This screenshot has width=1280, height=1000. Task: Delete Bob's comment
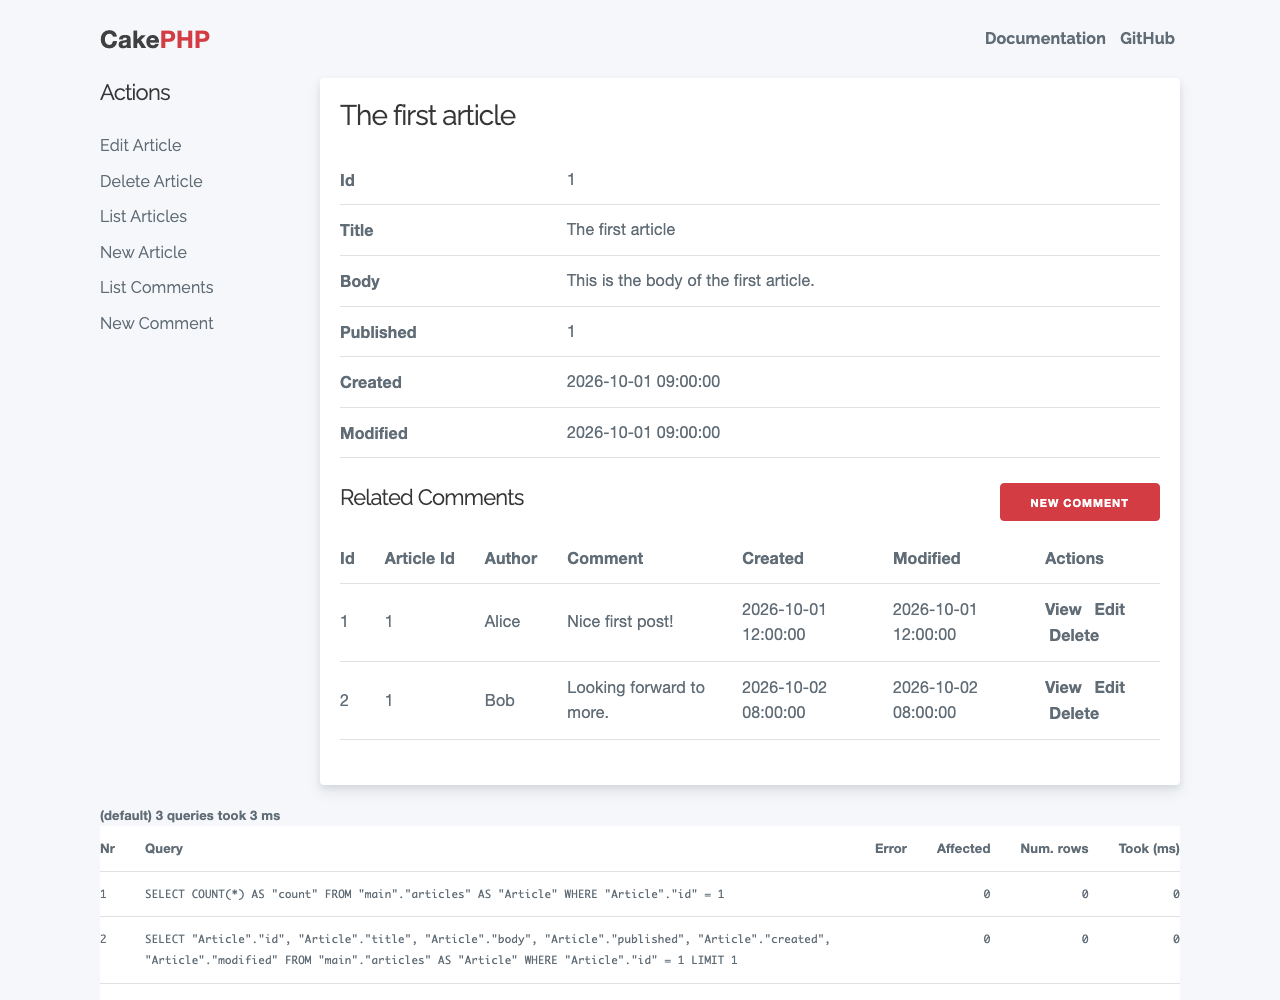coord(1074,713)
